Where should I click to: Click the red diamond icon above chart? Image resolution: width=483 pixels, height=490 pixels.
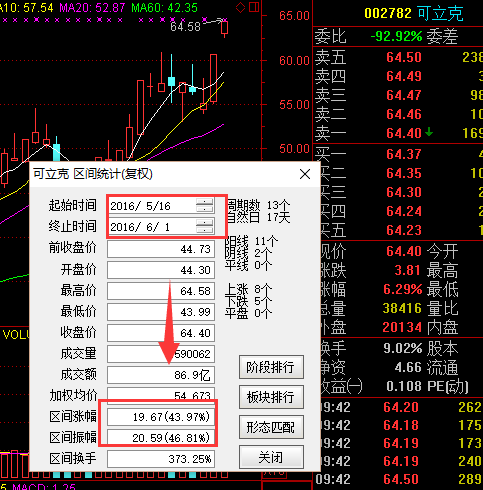pyautogui.click(x=240, y=7)
